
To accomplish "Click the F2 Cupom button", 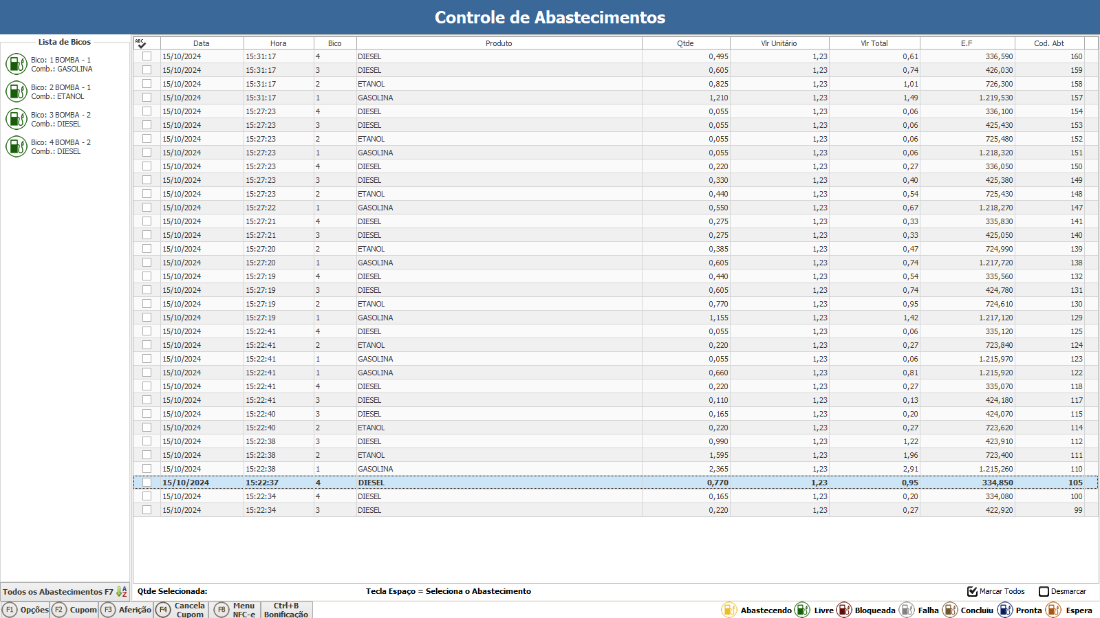I will 74,610.
